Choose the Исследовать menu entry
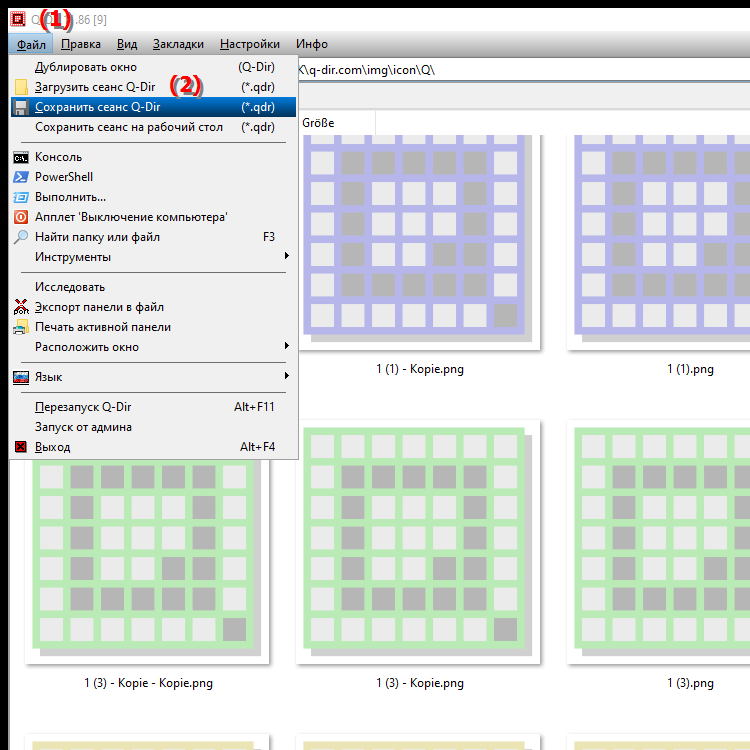The width and height of the screenshot is (750, 750). (x=154, y=287)
